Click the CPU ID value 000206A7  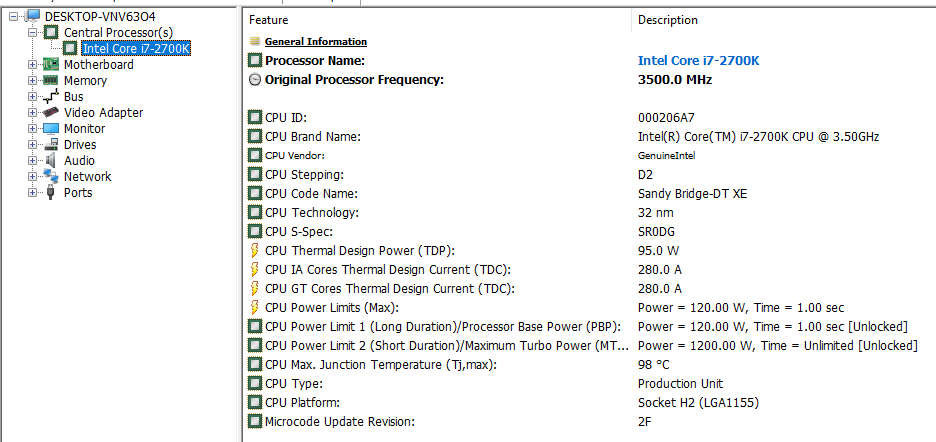666,118
